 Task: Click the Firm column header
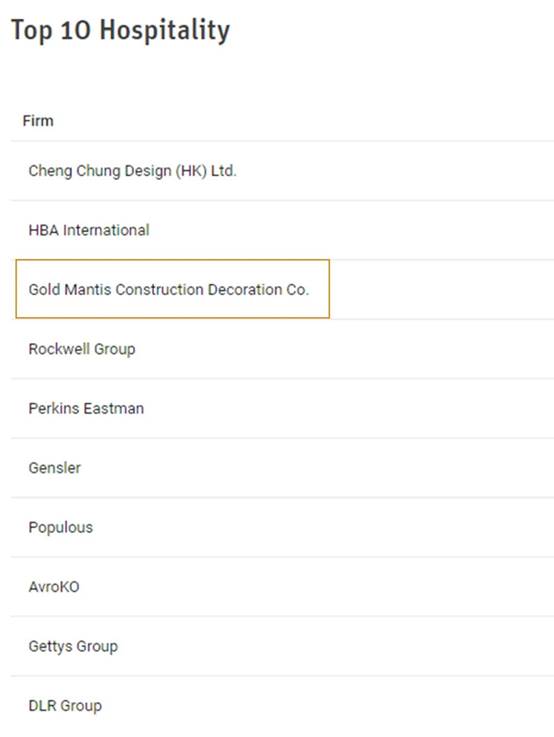(38, 121)
